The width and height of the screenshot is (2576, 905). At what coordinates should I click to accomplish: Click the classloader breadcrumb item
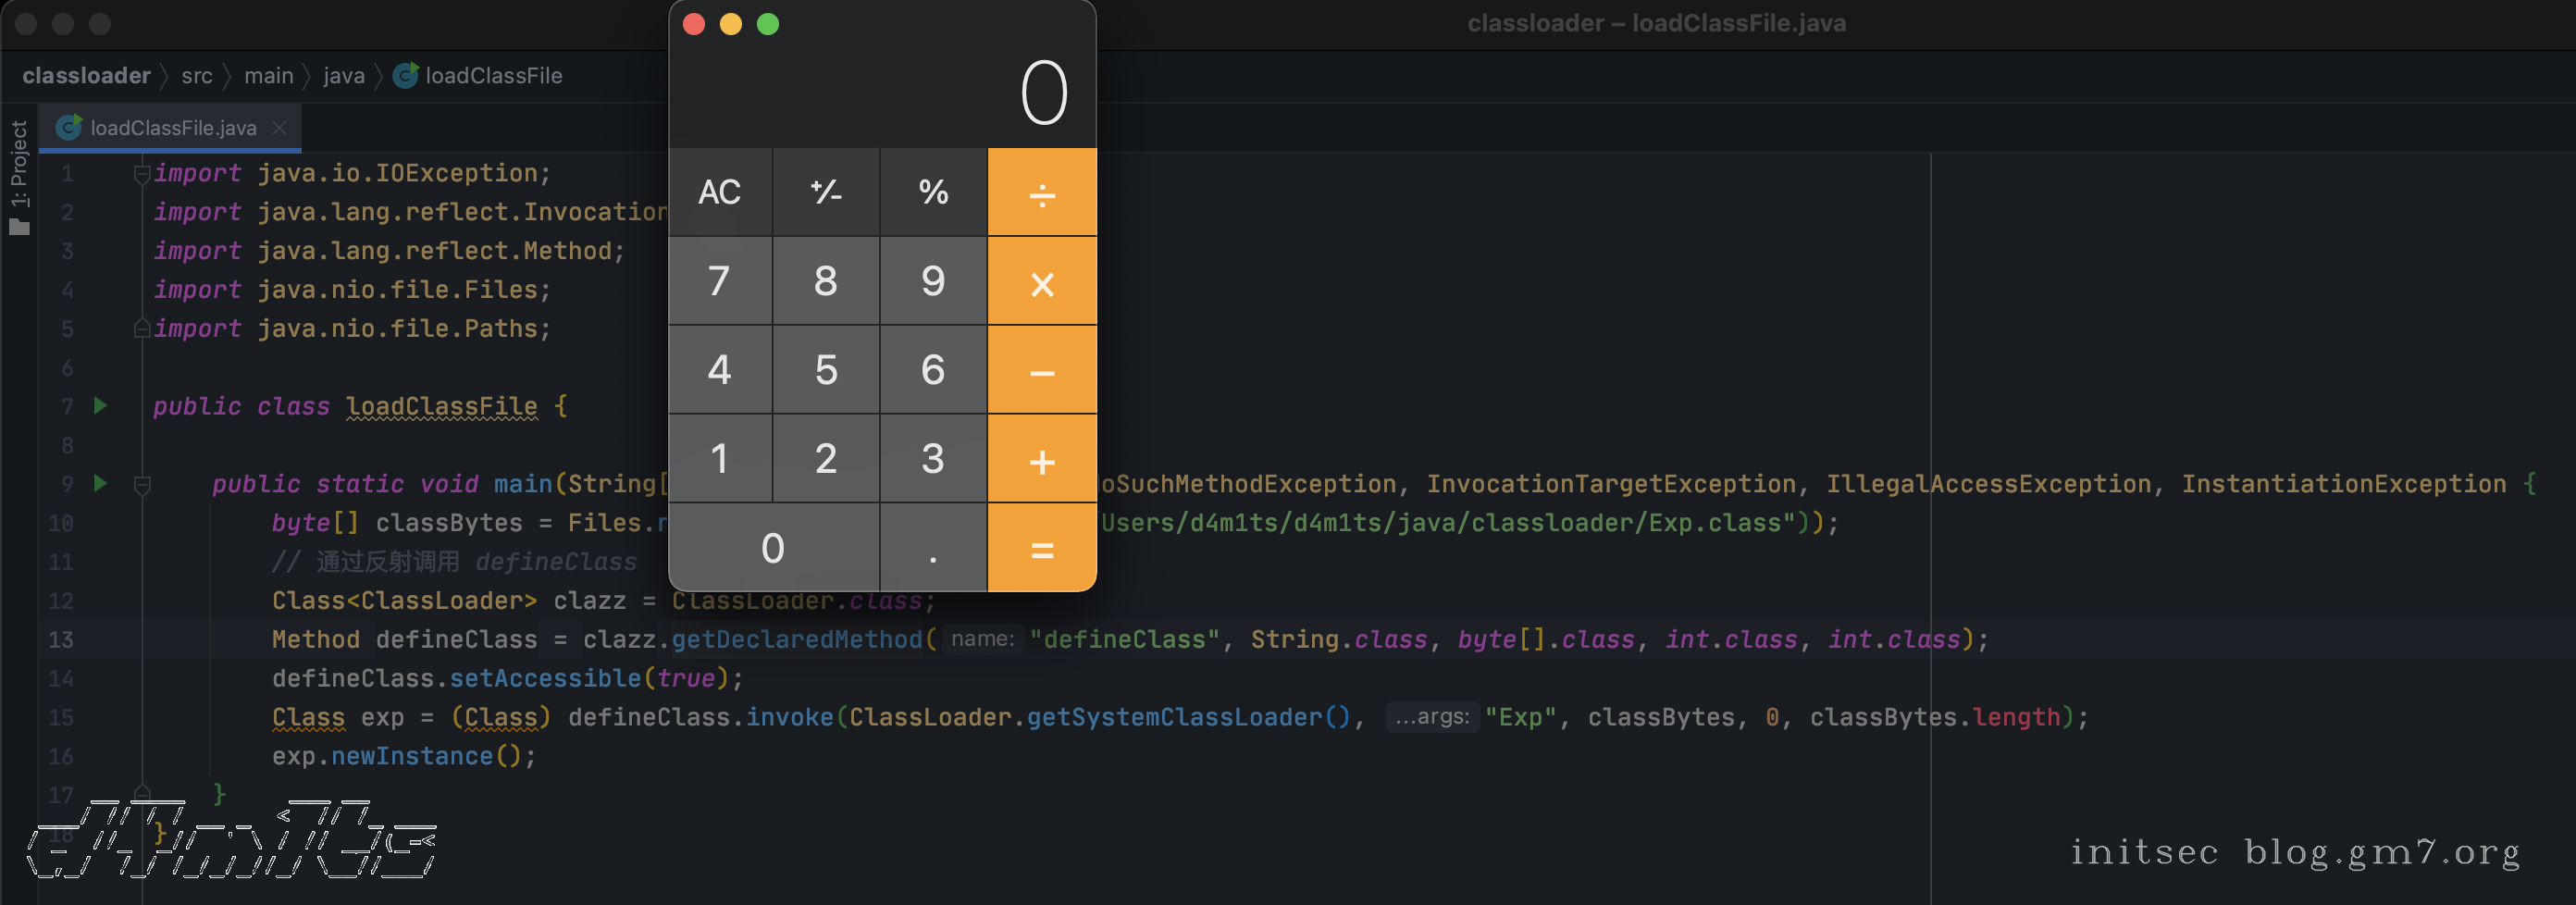click(x=86, y=76)
